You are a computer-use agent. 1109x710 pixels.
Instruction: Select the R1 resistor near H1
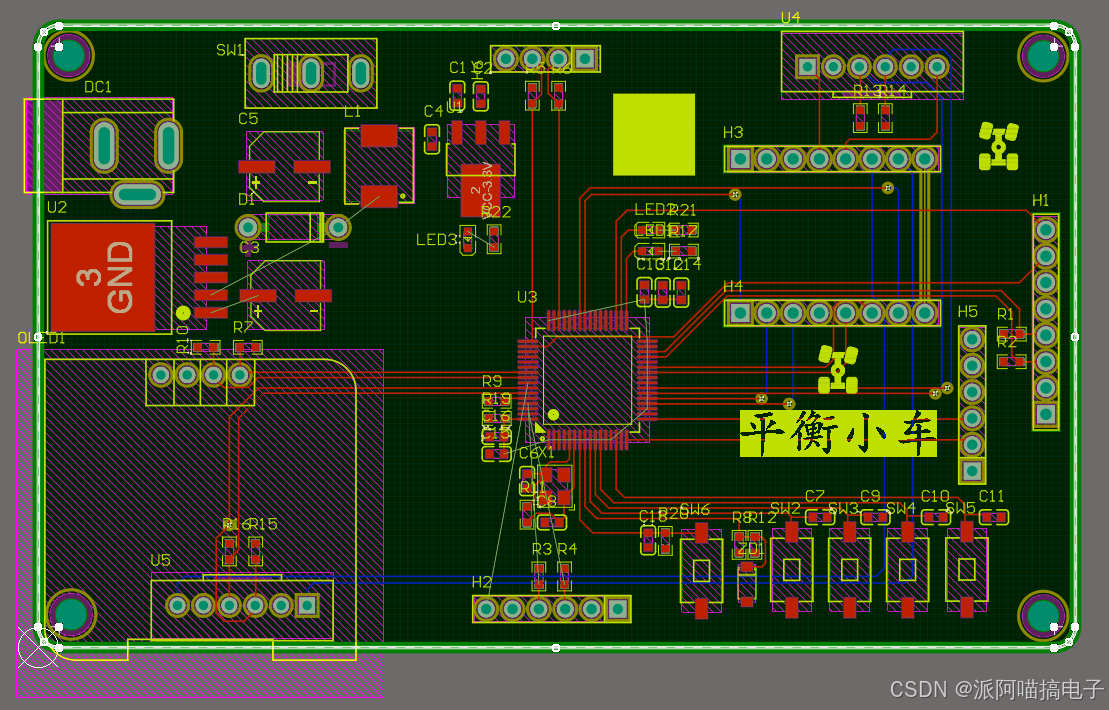point(1012,333)
